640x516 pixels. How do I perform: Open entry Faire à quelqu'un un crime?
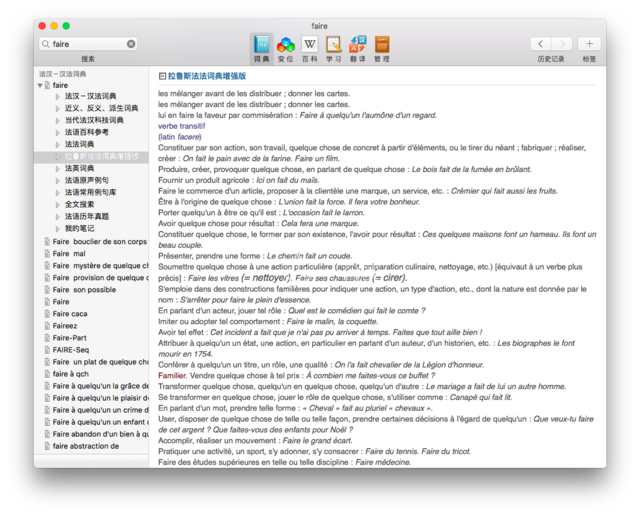pos(100,410)
